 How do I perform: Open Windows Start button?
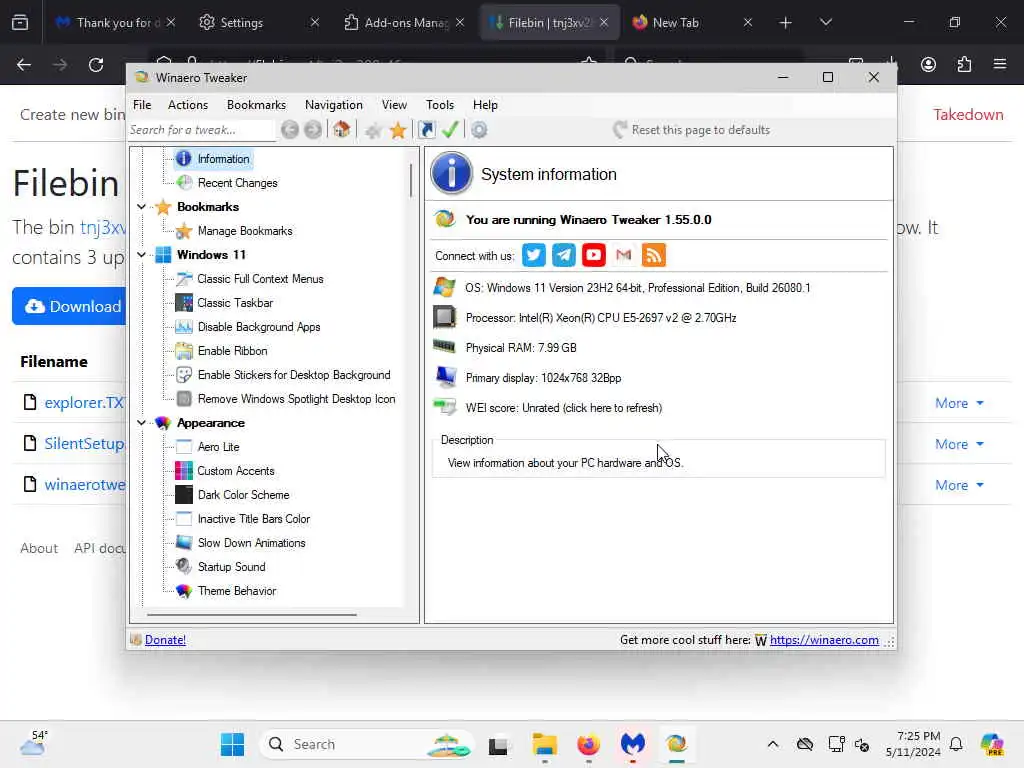pyautogui.click(x=232, y=744)
